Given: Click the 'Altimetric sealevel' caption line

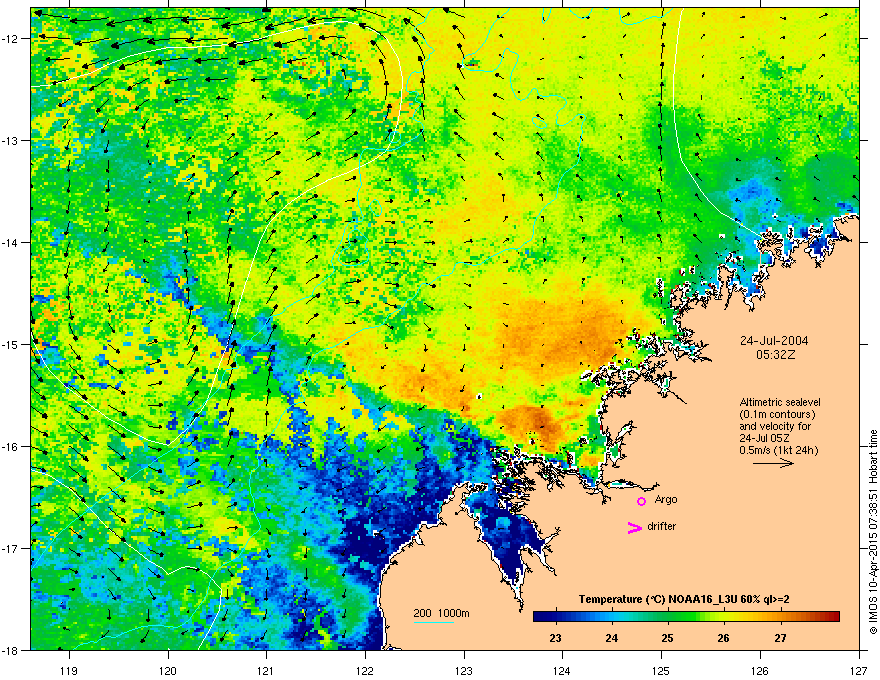Looking at the screenshot, I should click(x=780, y=402).
